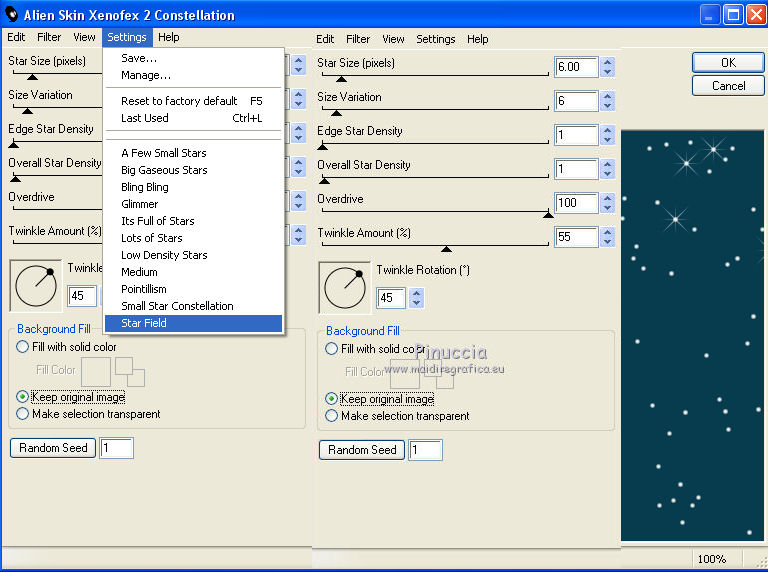Pick the Bling Bling preset

coord(193,187)
